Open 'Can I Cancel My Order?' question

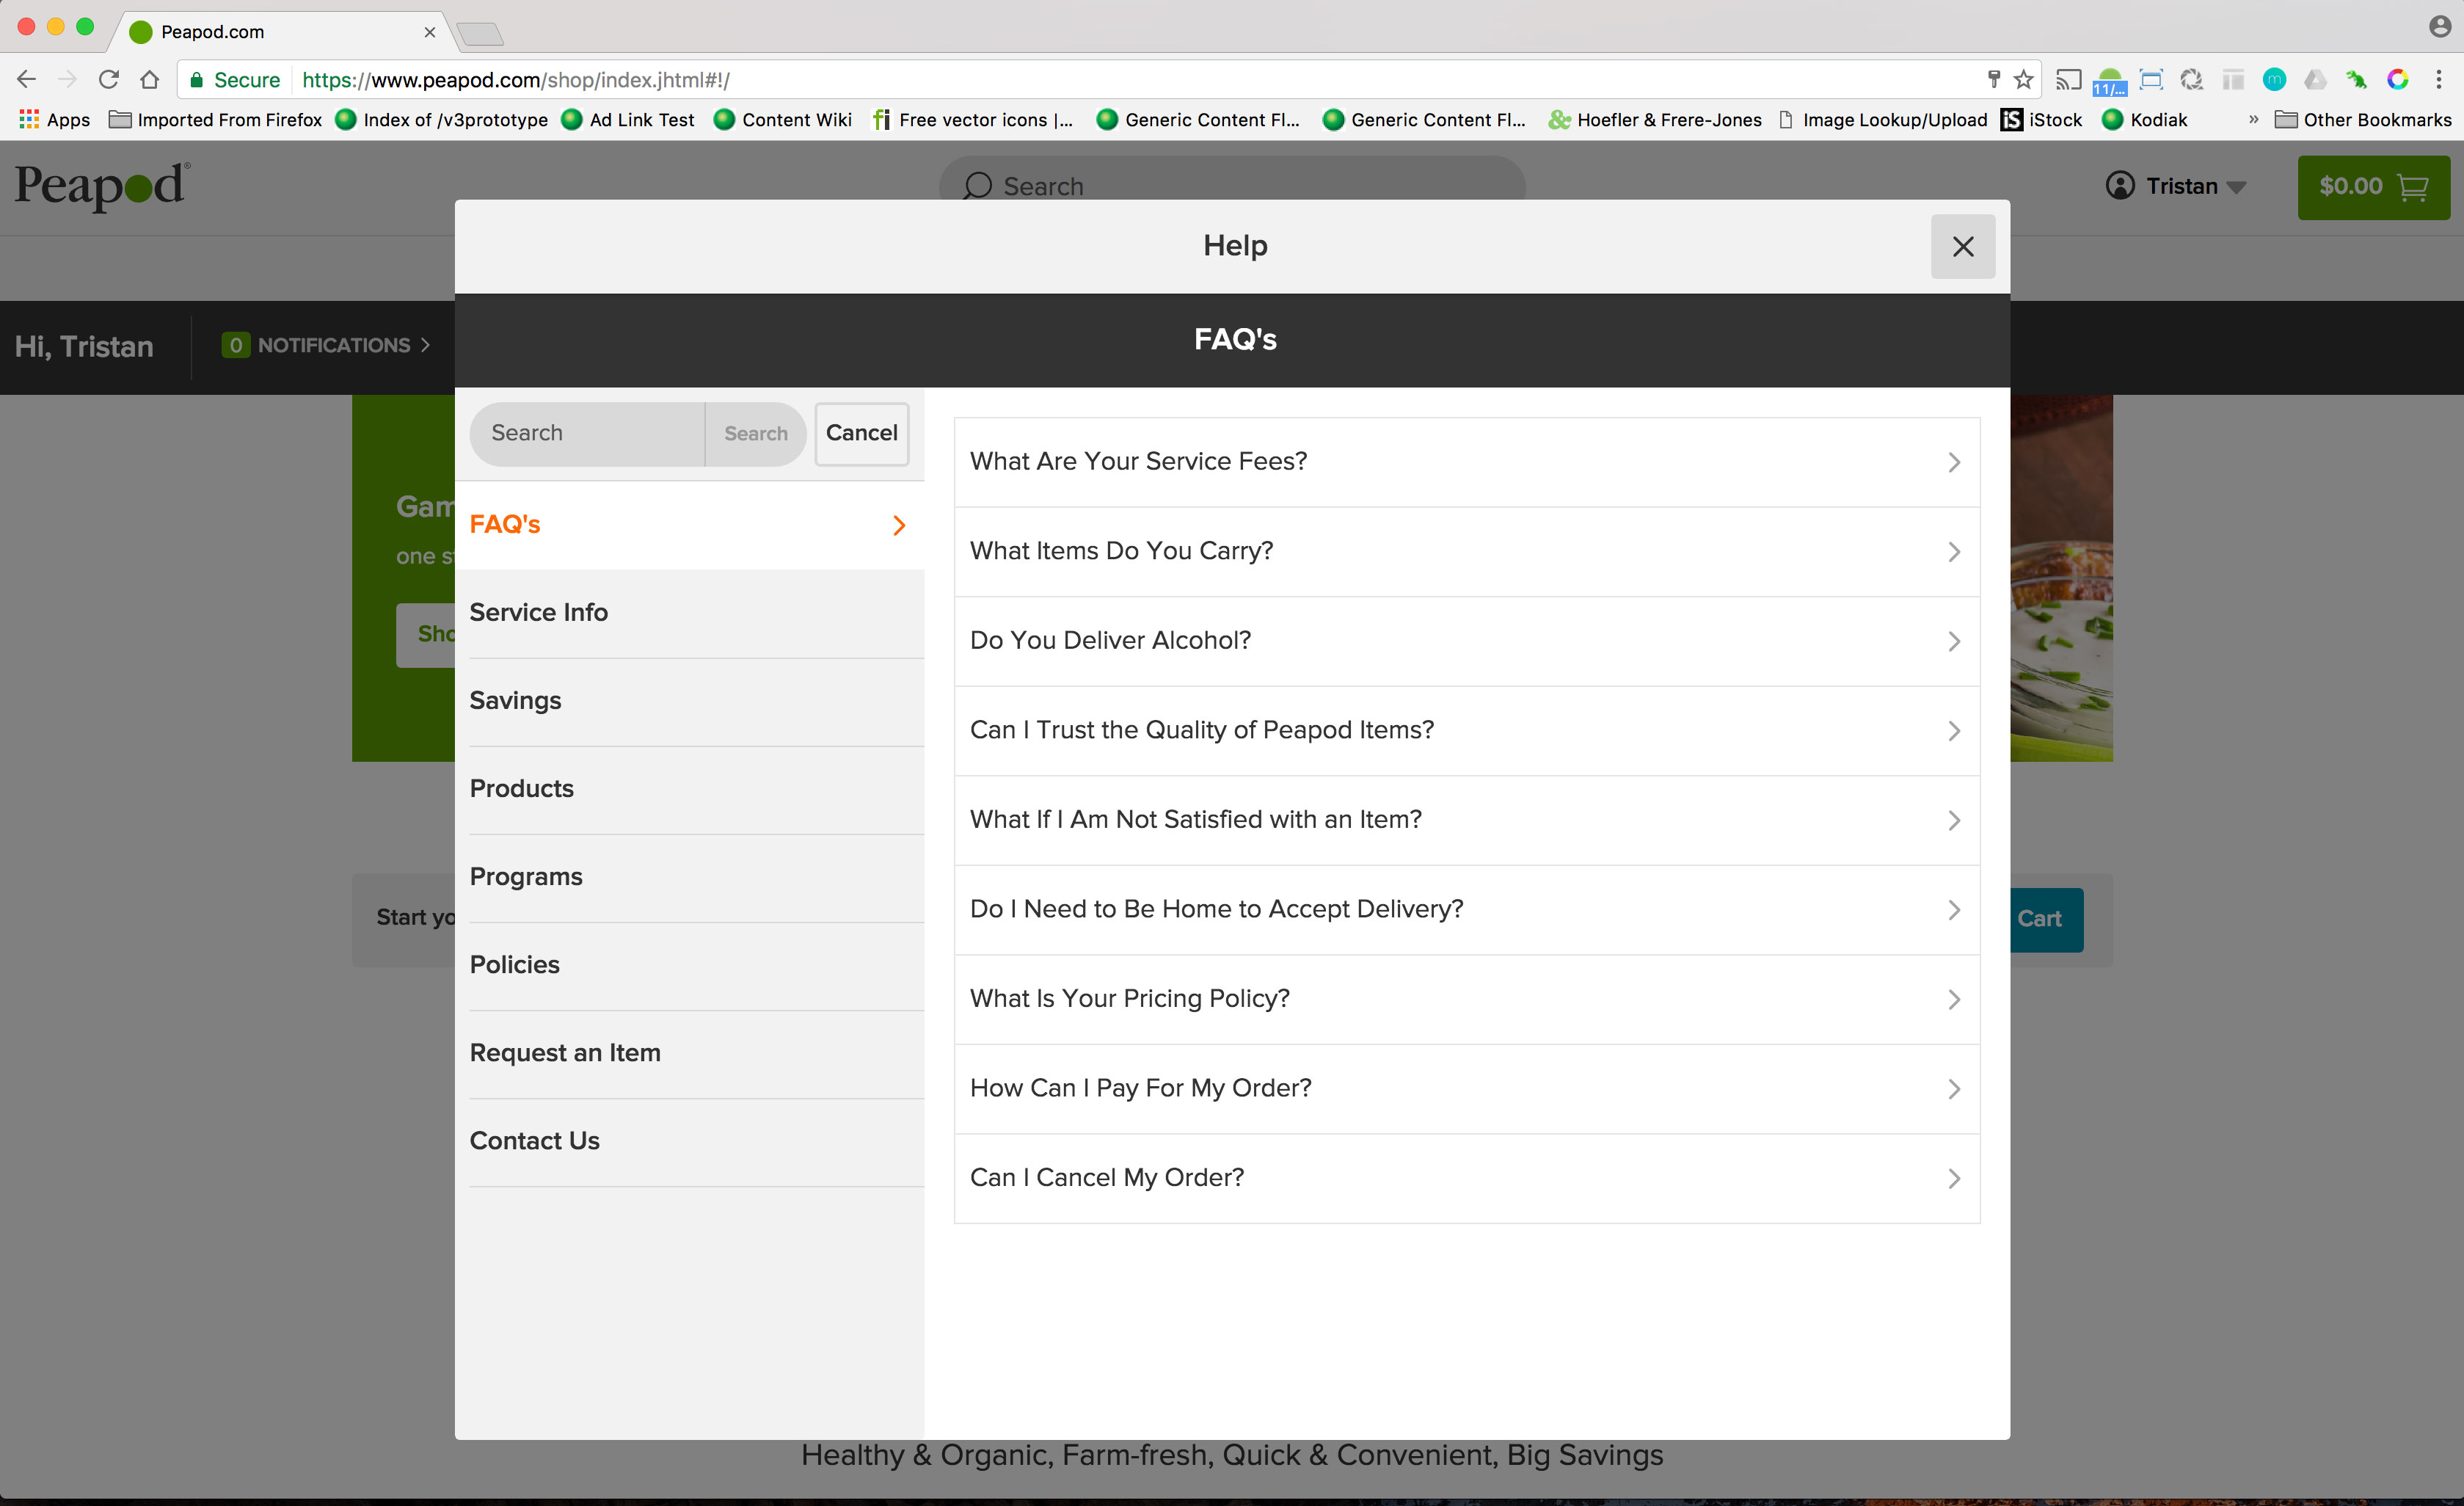coord(1466,1178)
